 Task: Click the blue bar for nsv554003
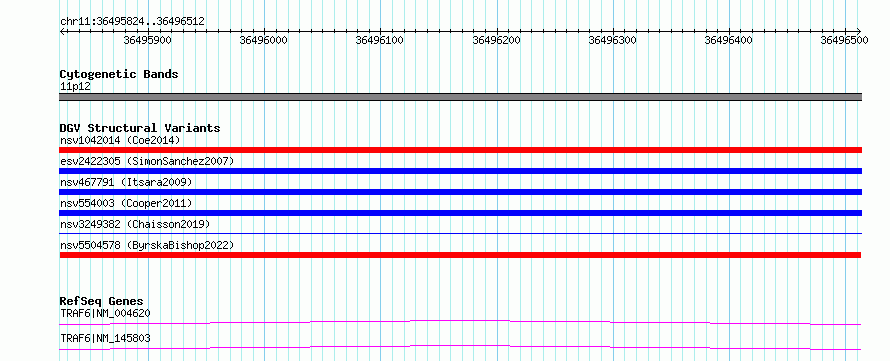(x=460, y=213)
